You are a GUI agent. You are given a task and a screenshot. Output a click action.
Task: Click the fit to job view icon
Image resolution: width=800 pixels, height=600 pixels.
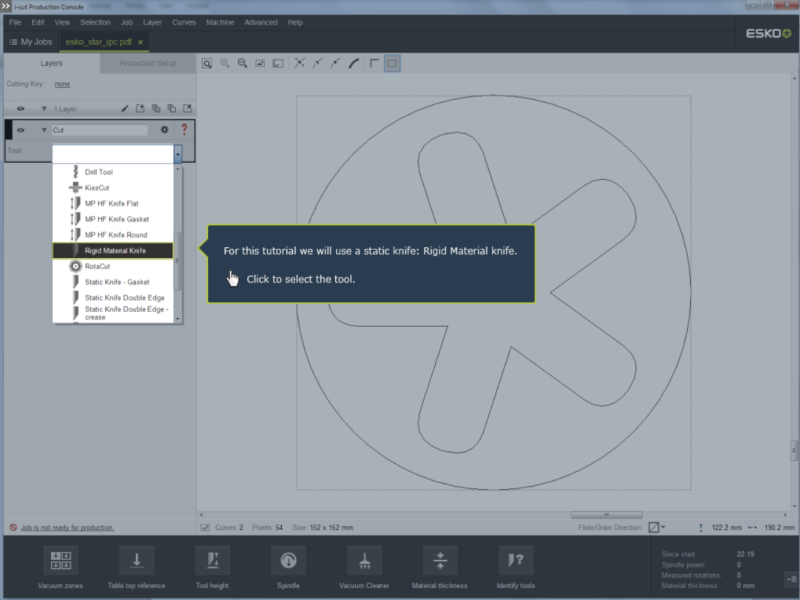[260, 63]
